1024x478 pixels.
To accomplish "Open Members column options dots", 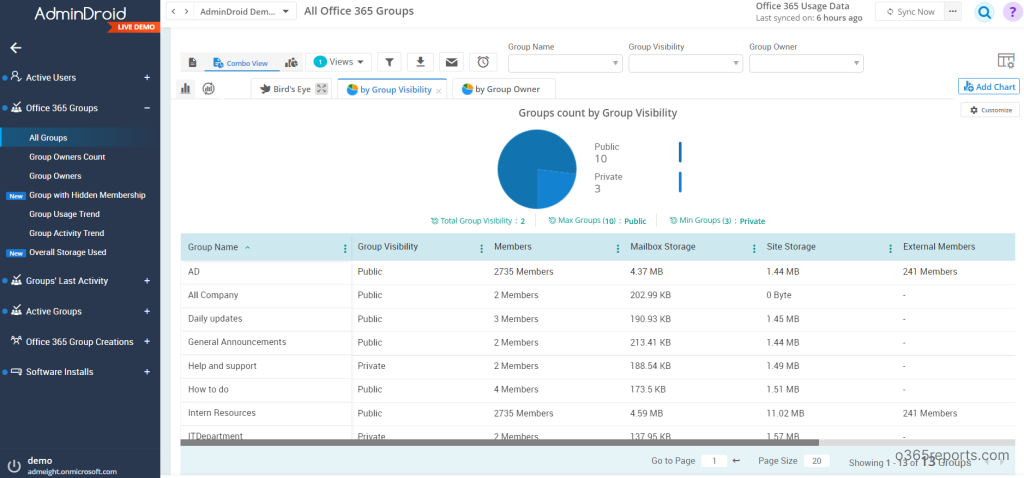I will [x=618, y=248].
